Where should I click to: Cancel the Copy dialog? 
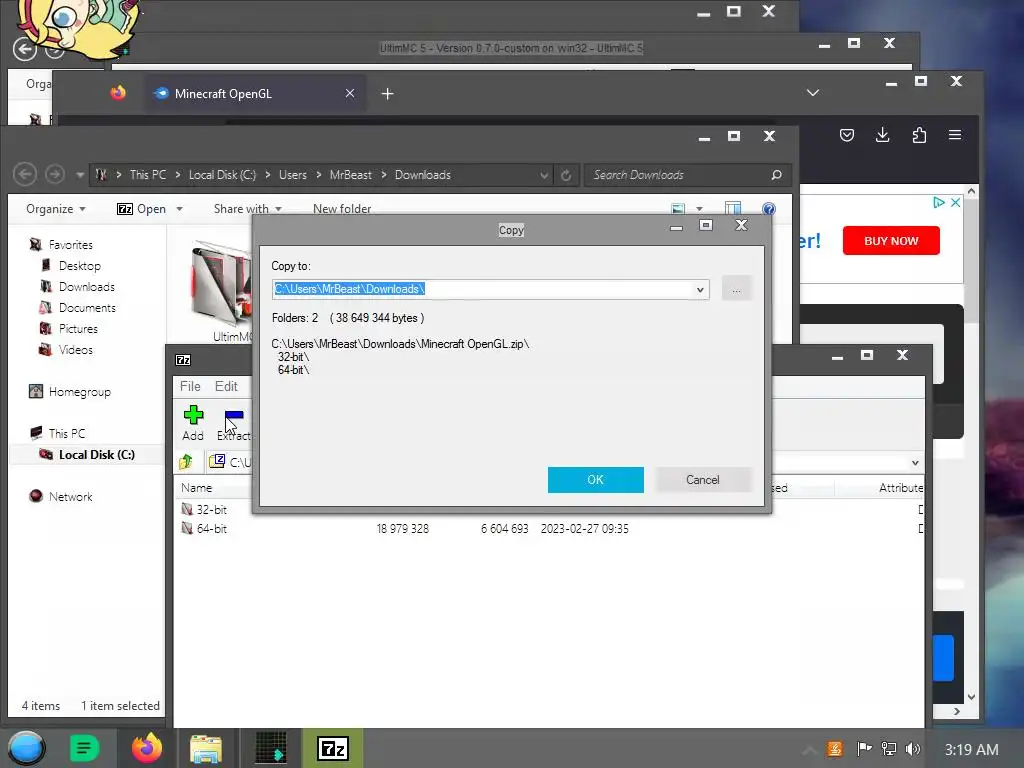703,479
